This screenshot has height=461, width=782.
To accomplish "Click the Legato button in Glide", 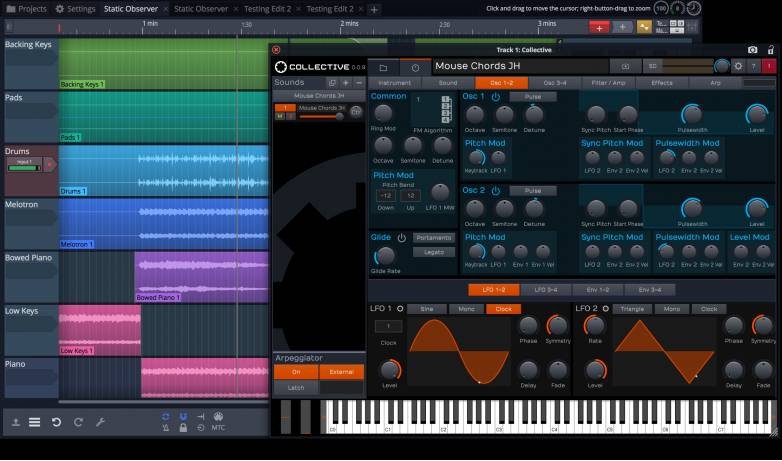I will (433, 252).
